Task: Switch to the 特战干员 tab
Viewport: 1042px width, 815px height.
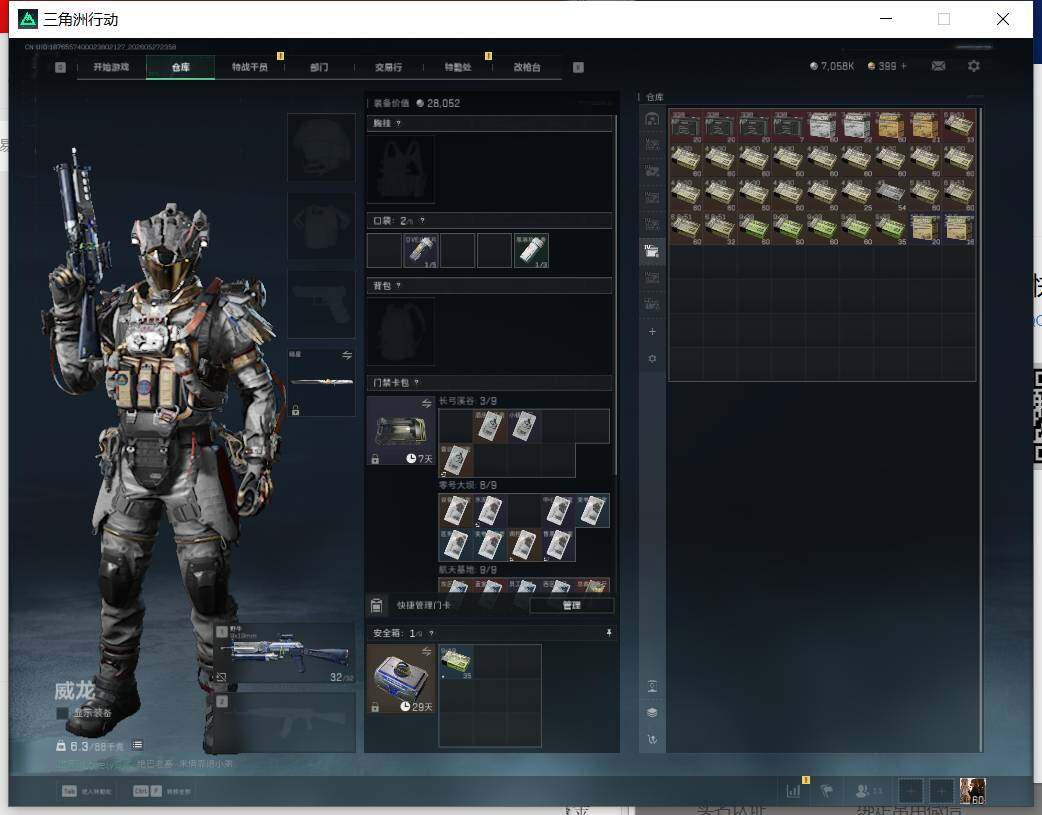Action: [249, 67]
